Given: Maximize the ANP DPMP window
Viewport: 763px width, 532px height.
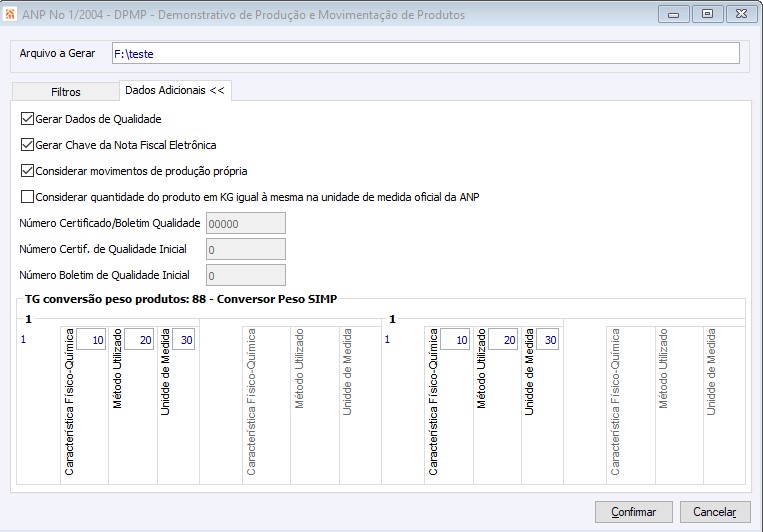Looking at the screenshot, I should pos(708,15).
